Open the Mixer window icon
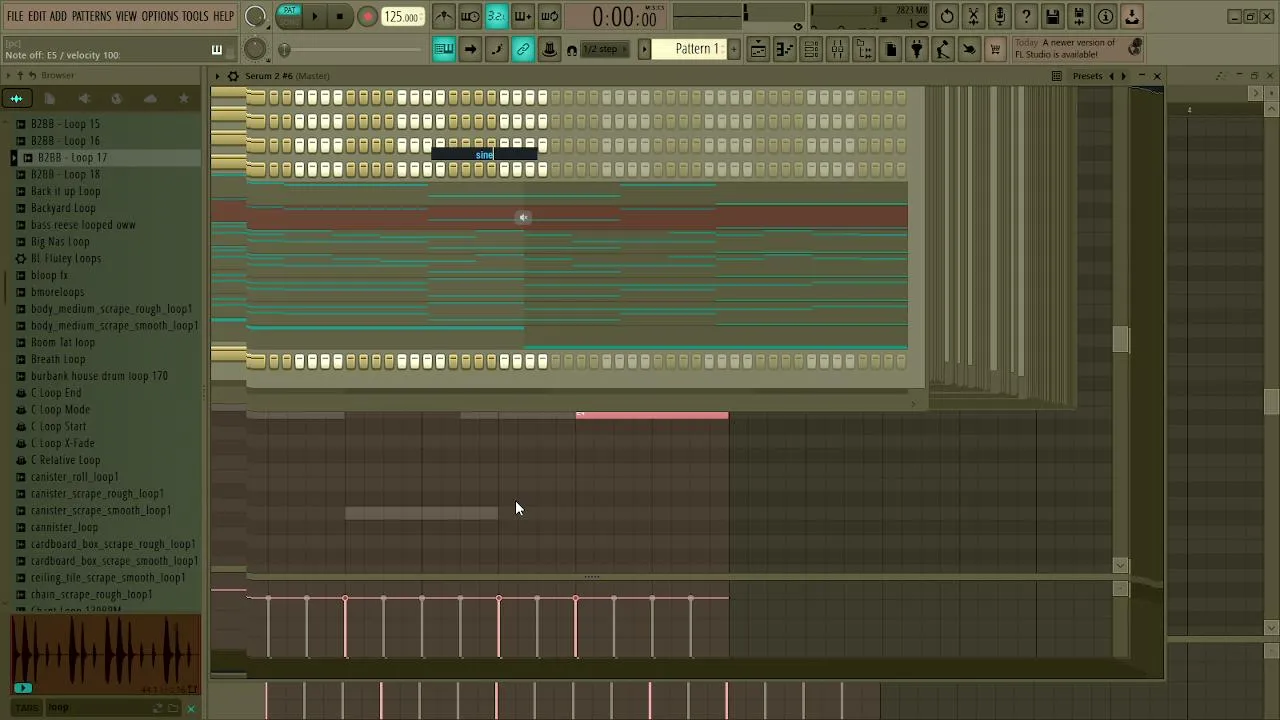 point(837,49)
